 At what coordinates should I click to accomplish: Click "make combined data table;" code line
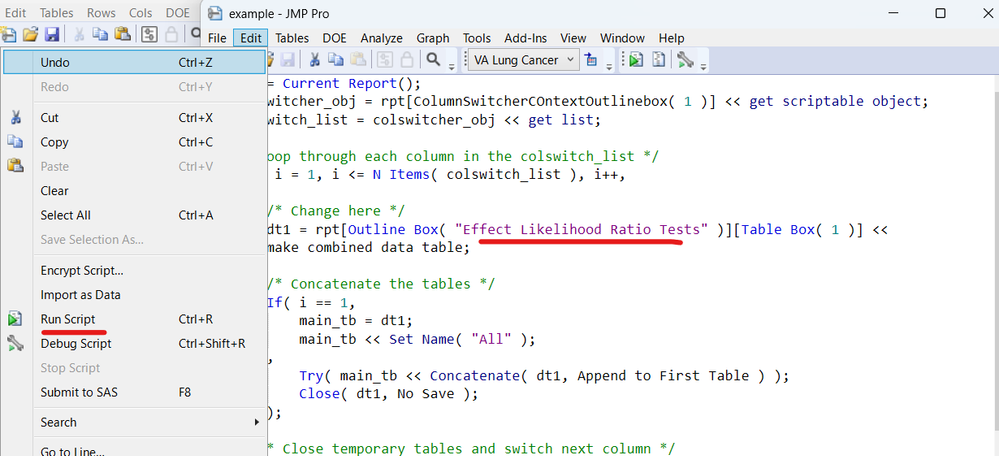368,248
